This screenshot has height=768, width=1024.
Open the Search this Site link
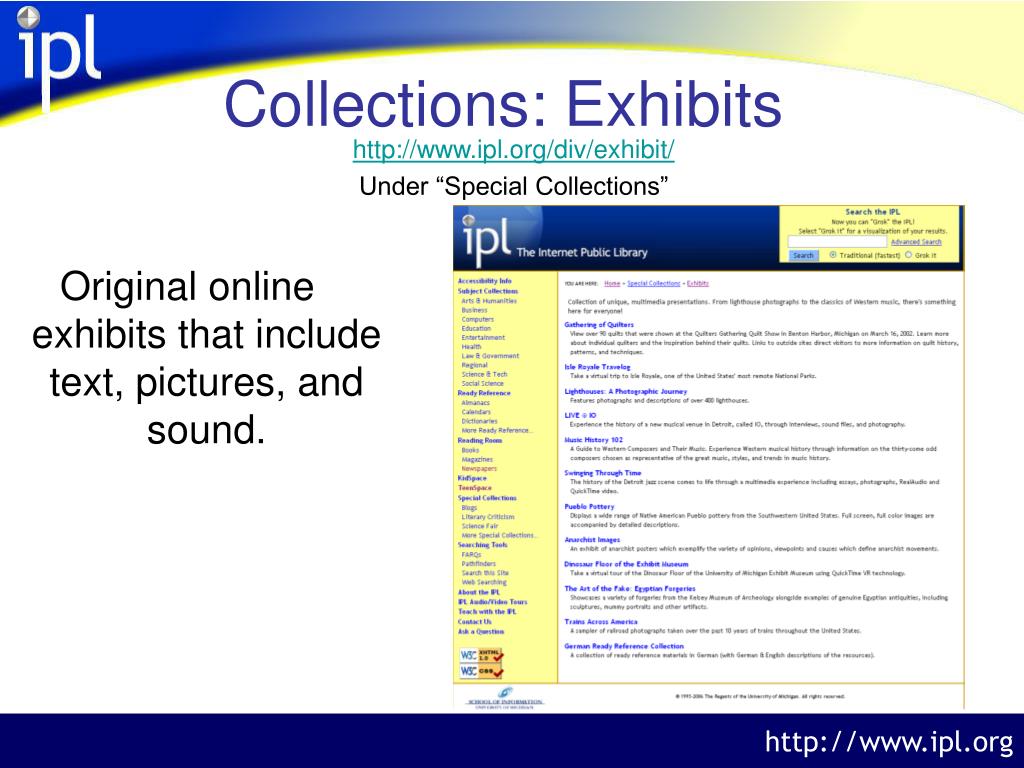(485, 573)
